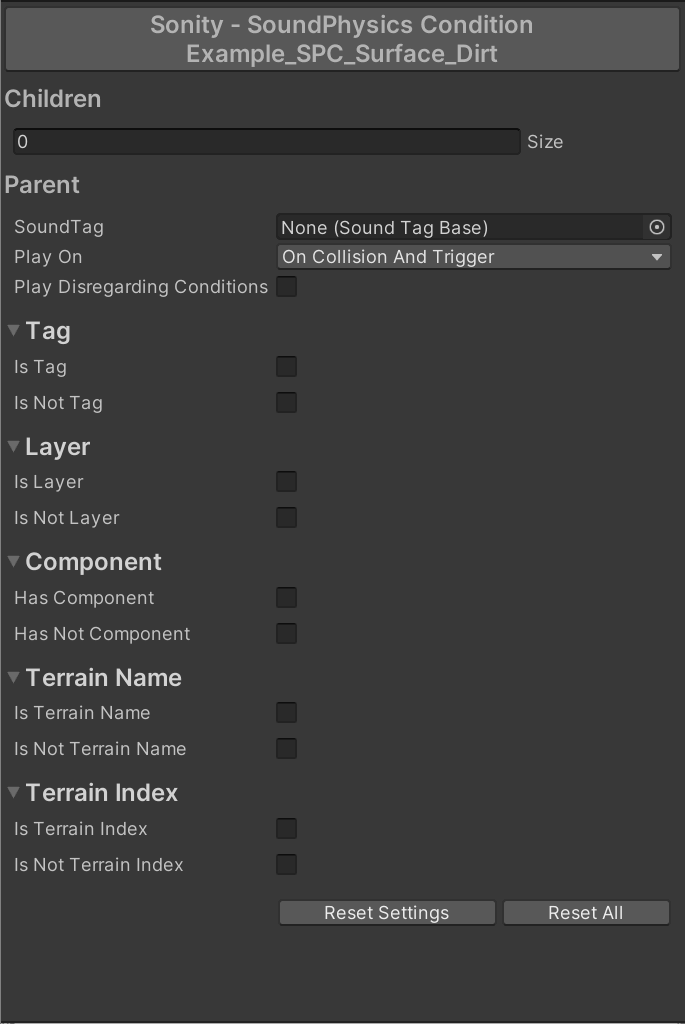This screenshot has width=685, height=1024.
Task: Open the Play On dropdown
Action: coord(473,257)
